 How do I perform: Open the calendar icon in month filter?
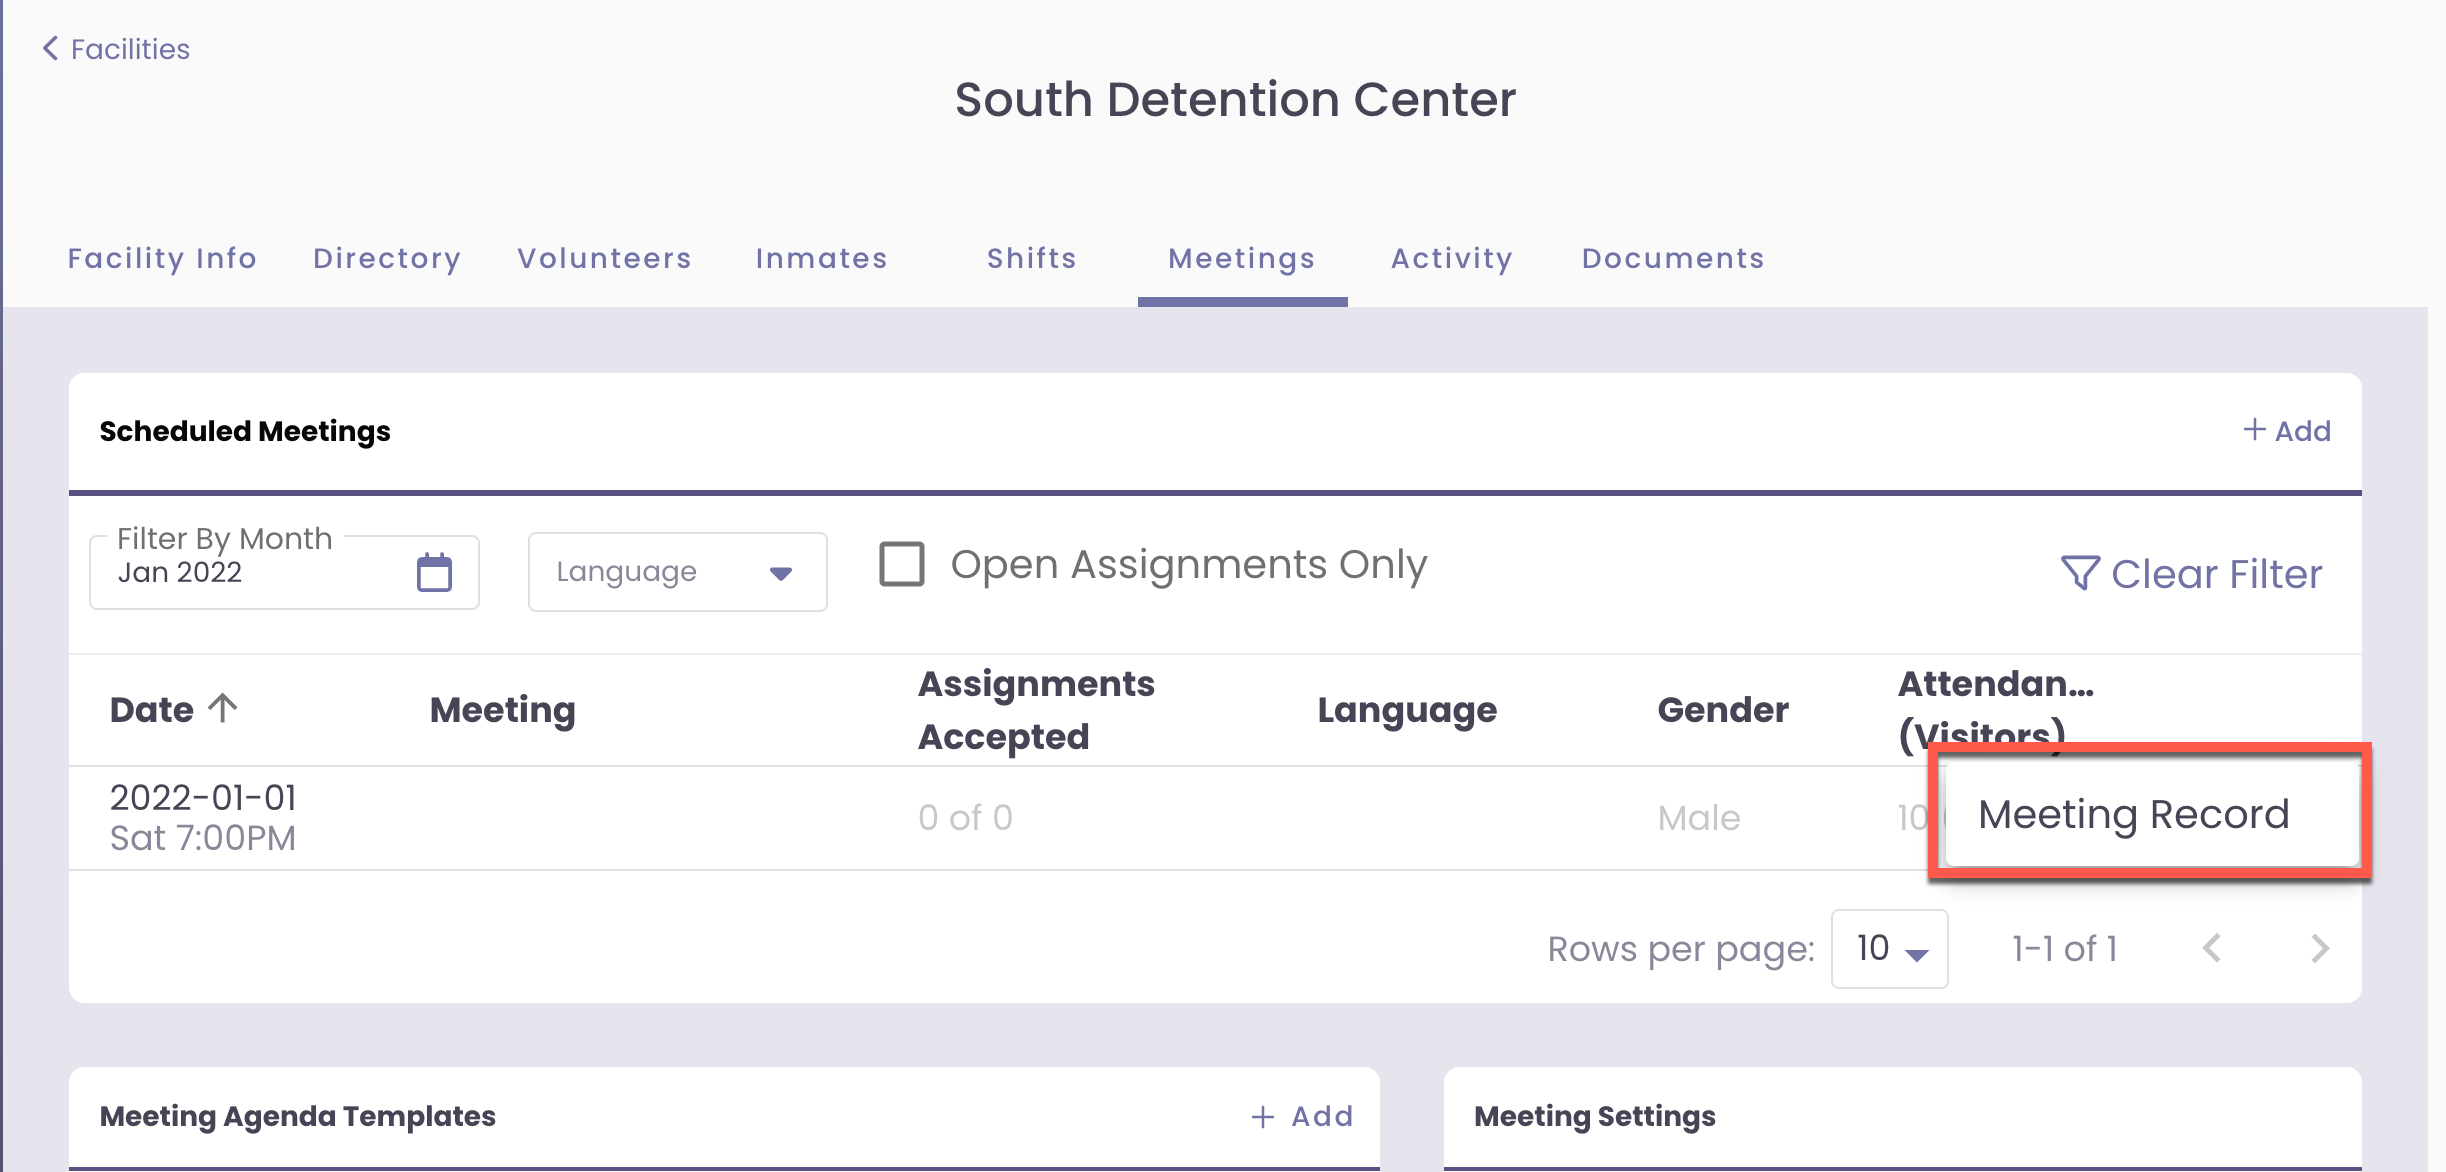pos(434,572)
